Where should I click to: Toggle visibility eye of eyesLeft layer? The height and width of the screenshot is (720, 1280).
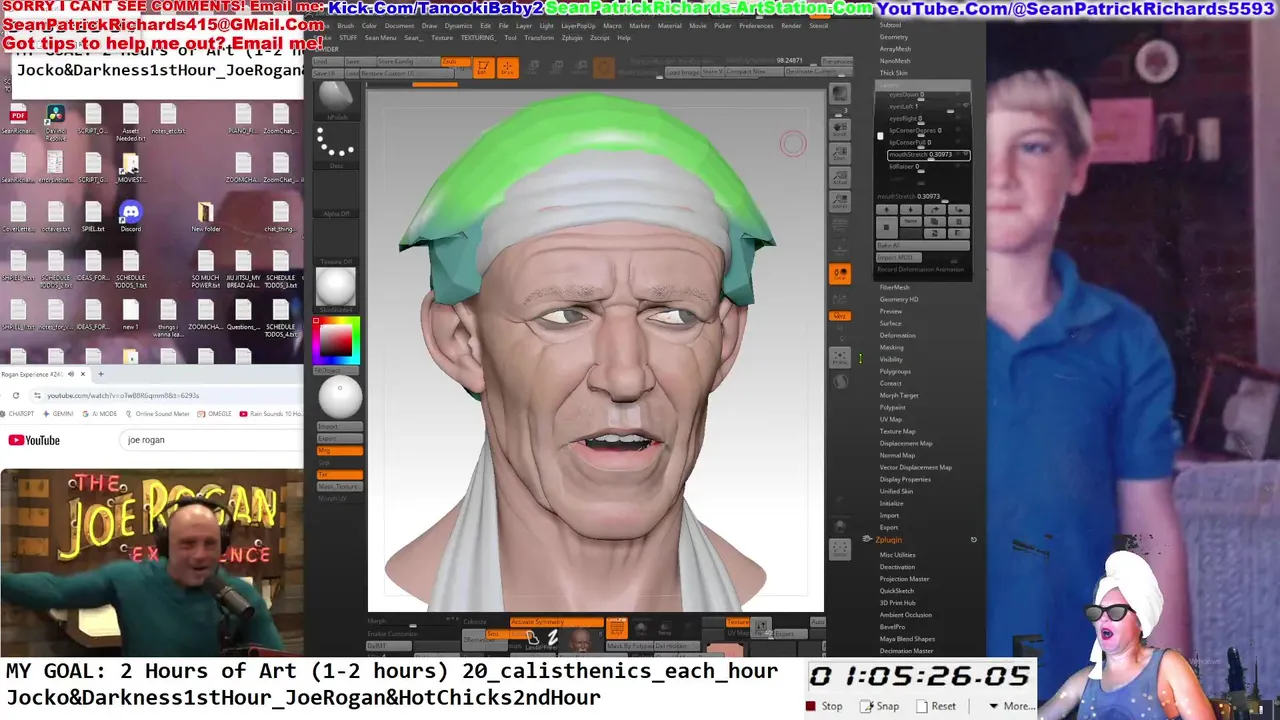coord(964,107)
